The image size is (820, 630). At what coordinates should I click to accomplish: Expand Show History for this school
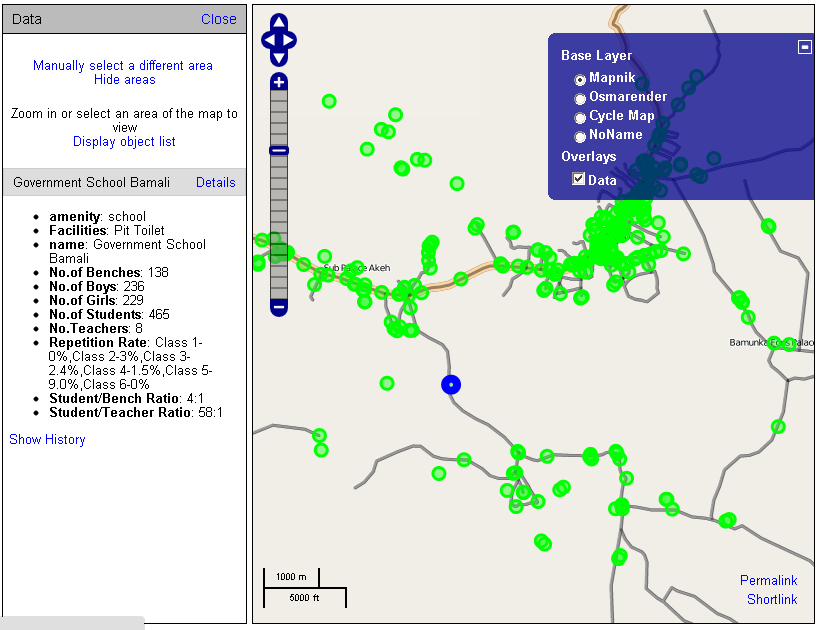coord(47,440)
